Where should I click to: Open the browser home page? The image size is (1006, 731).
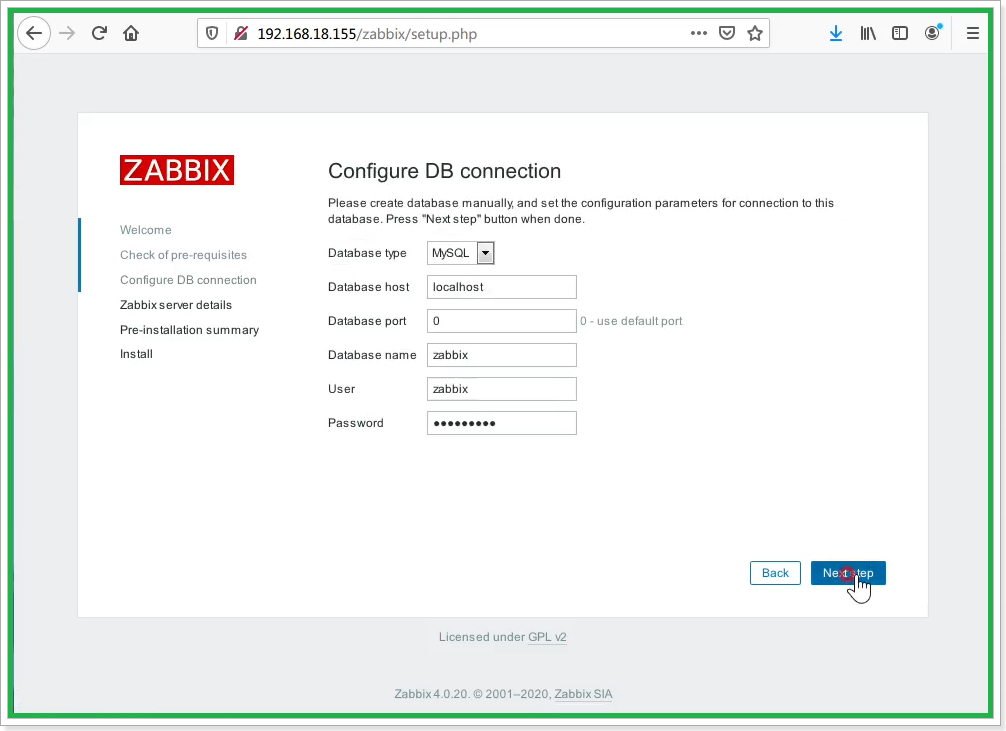[x=131, y=33]
